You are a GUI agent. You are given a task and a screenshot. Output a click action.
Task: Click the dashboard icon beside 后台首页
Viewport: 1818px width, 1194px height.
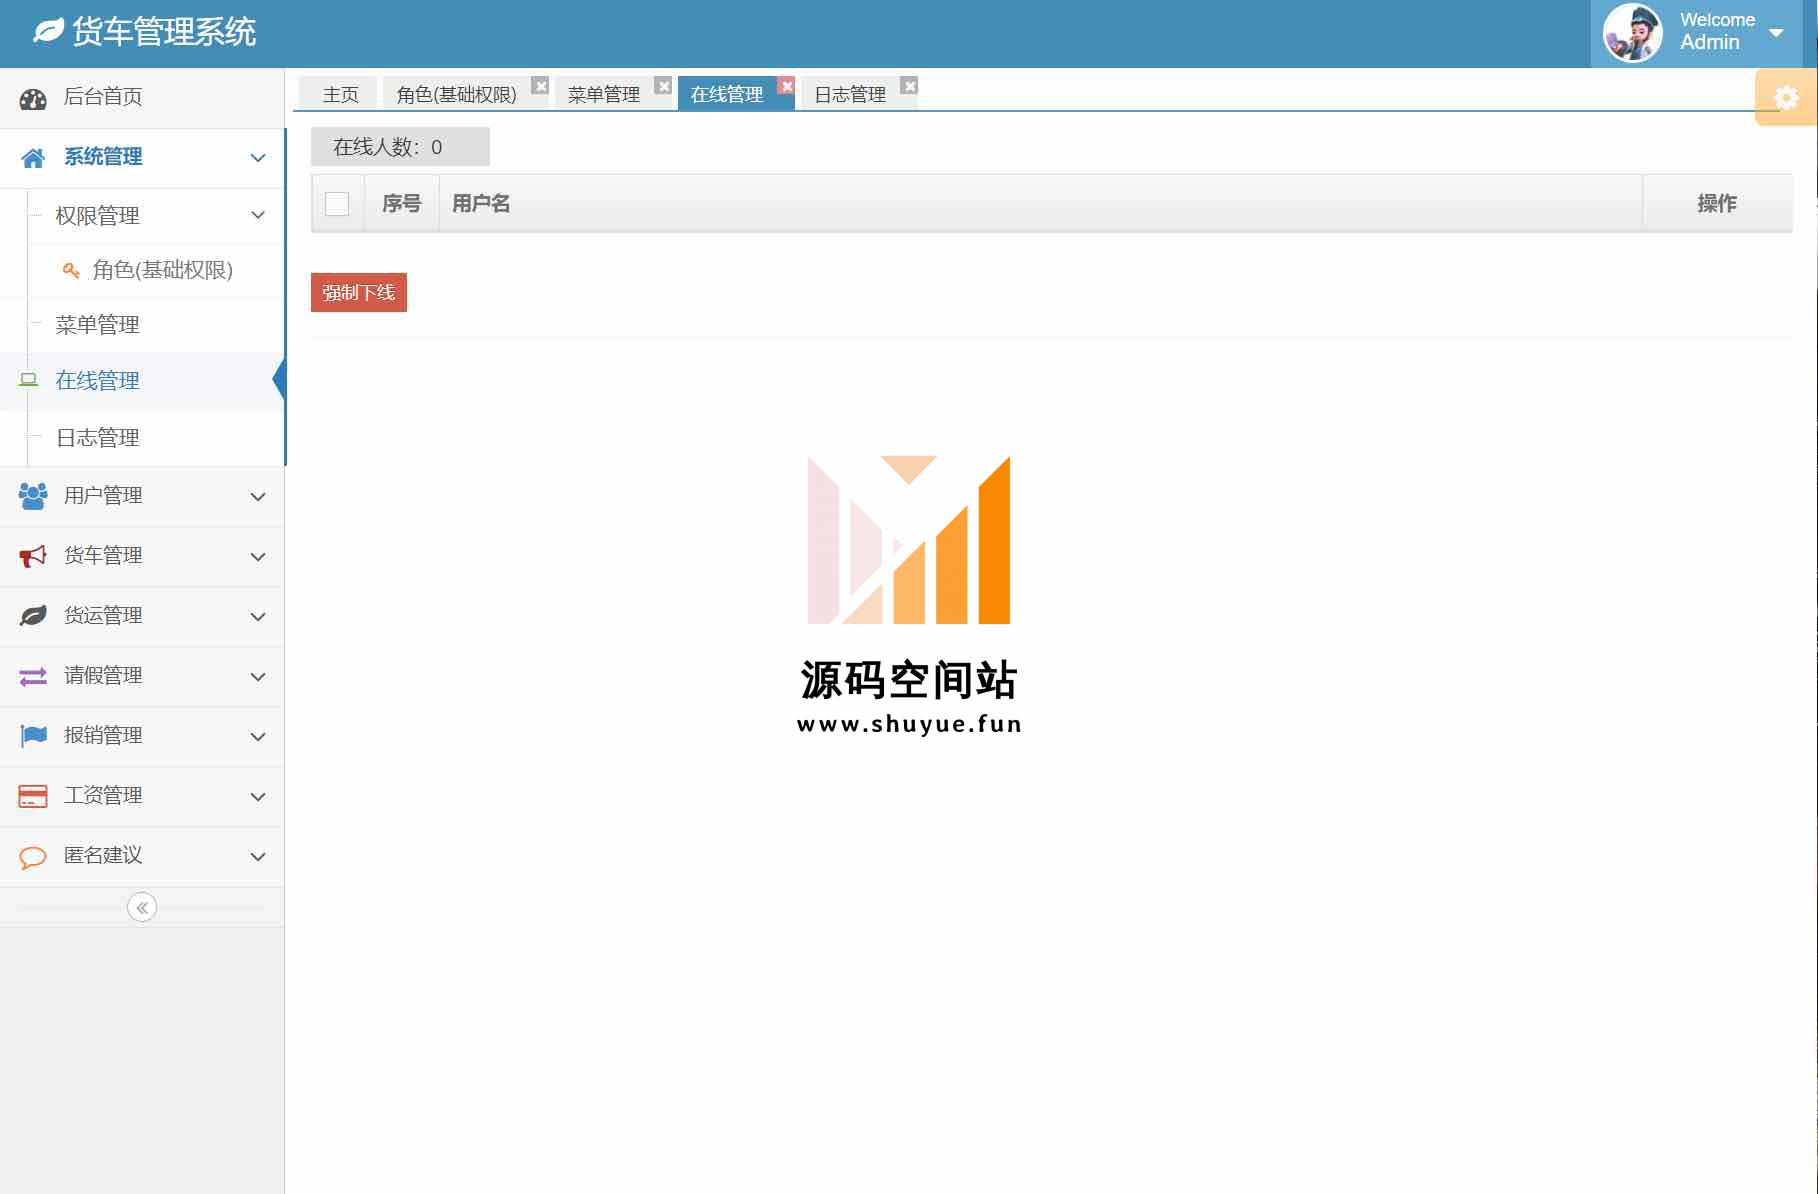pos(33,98)
